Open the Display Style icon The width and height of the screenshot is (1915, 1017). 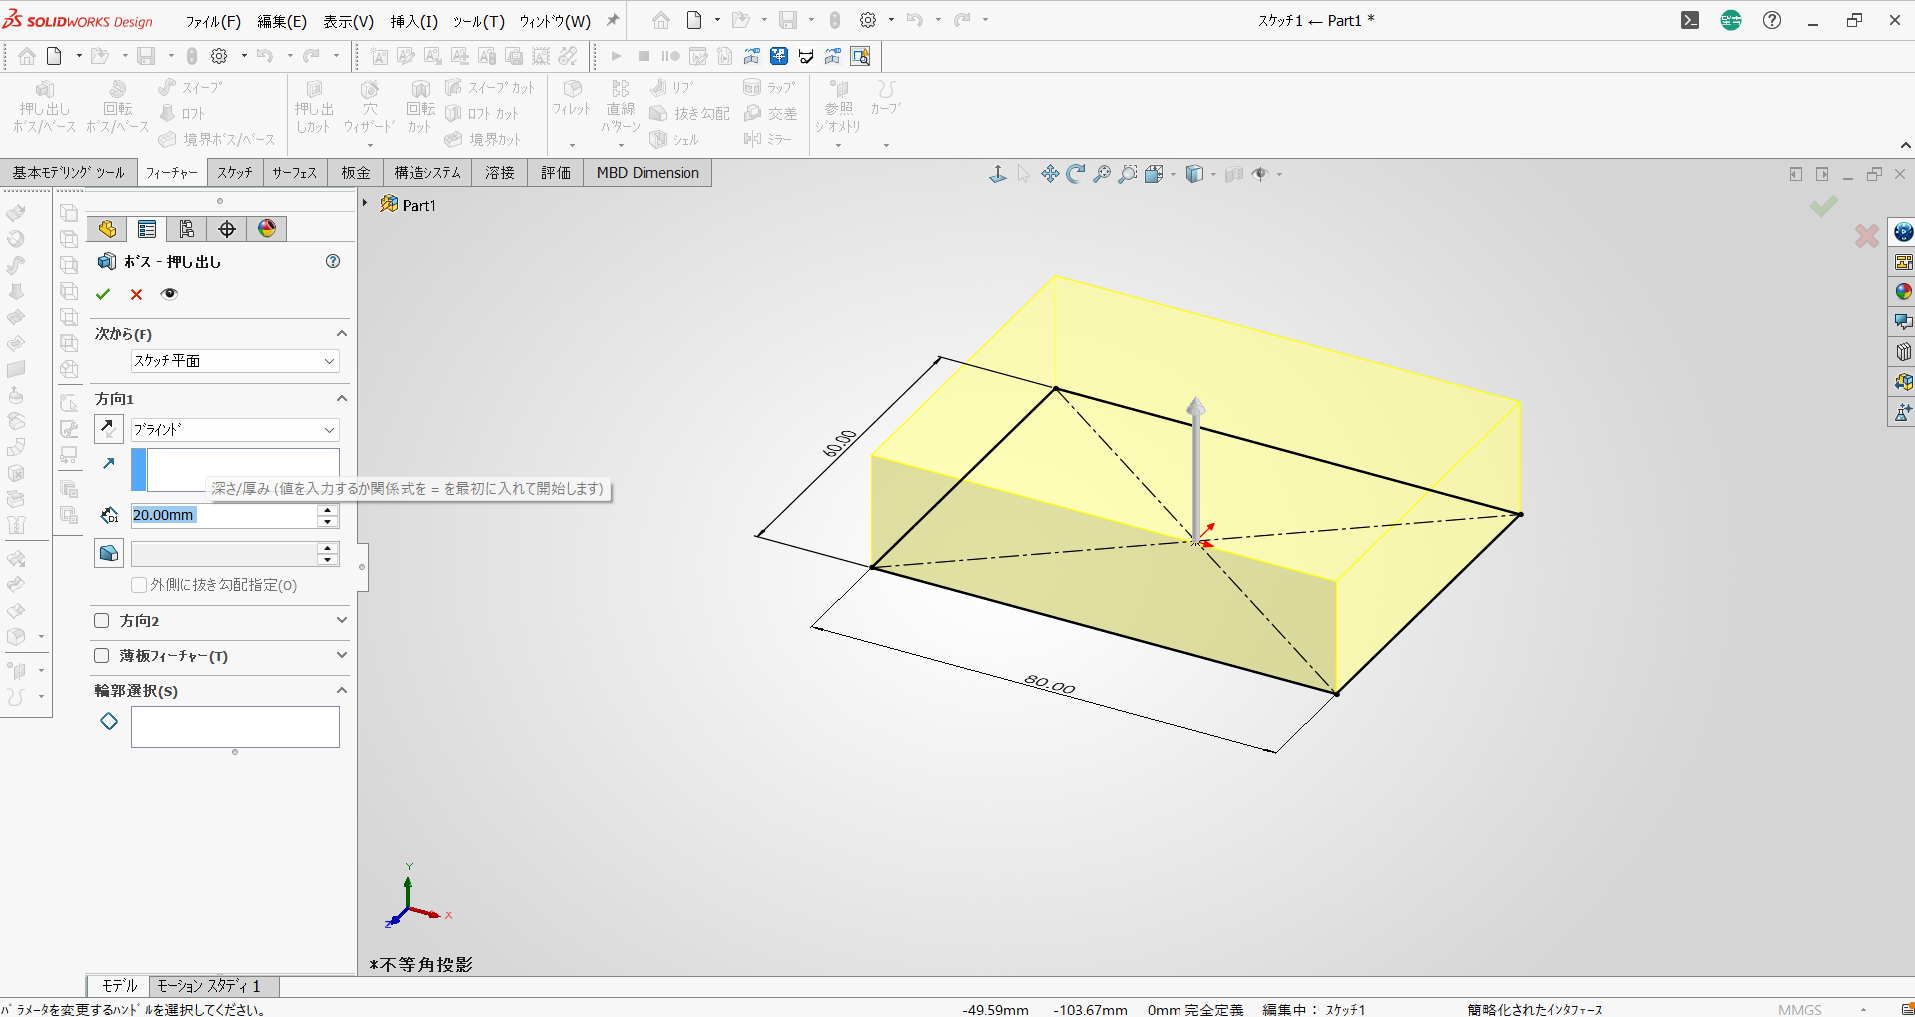pos(1194,174)
